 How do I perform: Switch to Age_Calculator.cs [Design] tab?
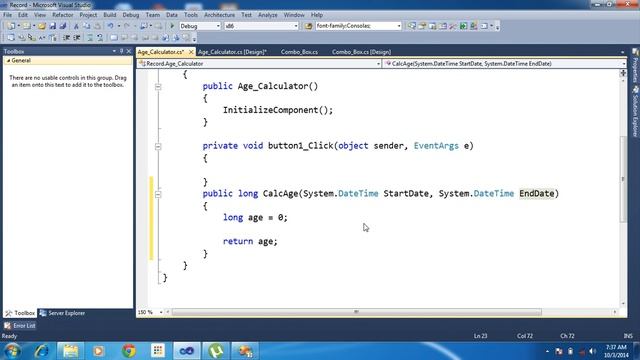coord(232,52)
